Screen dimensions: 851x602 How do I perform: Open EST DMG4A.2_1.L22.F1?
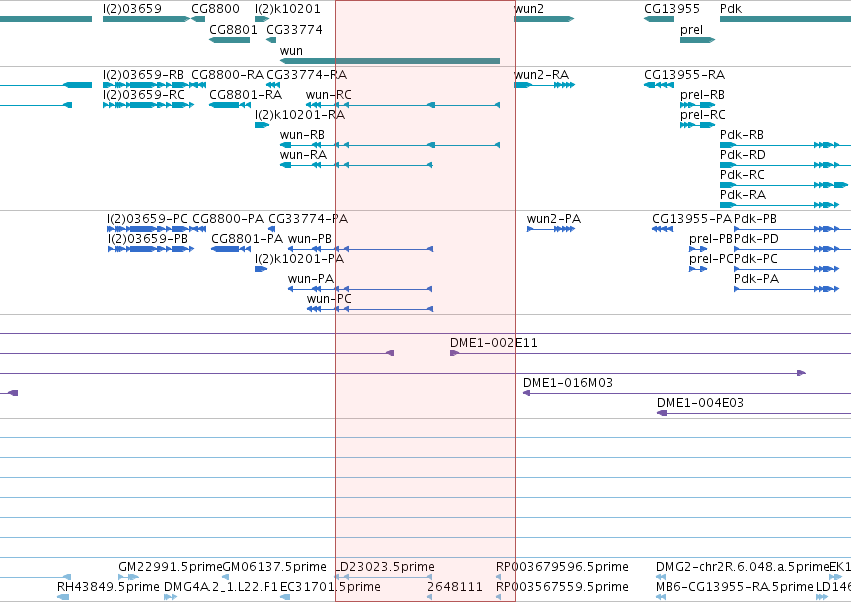[220, 587]
